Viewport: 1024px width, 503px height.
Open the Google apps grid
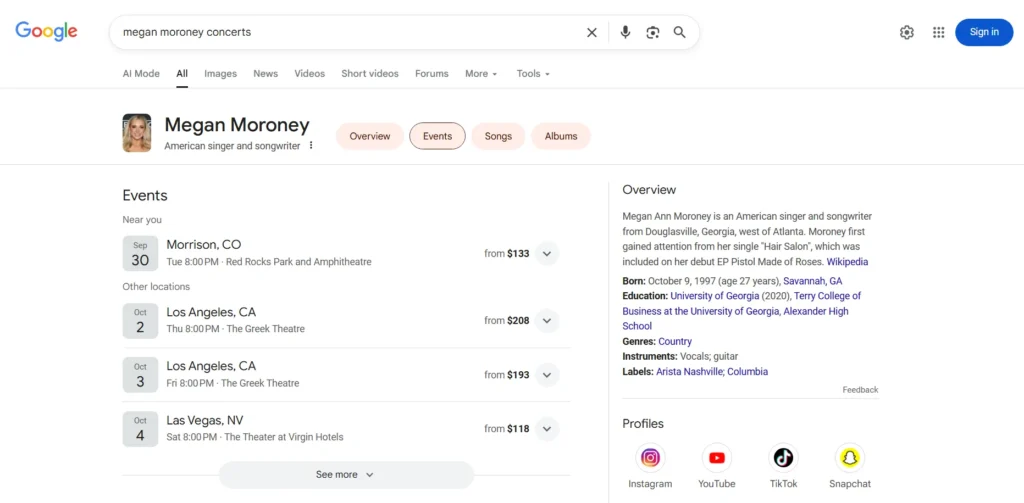point(938,32)
